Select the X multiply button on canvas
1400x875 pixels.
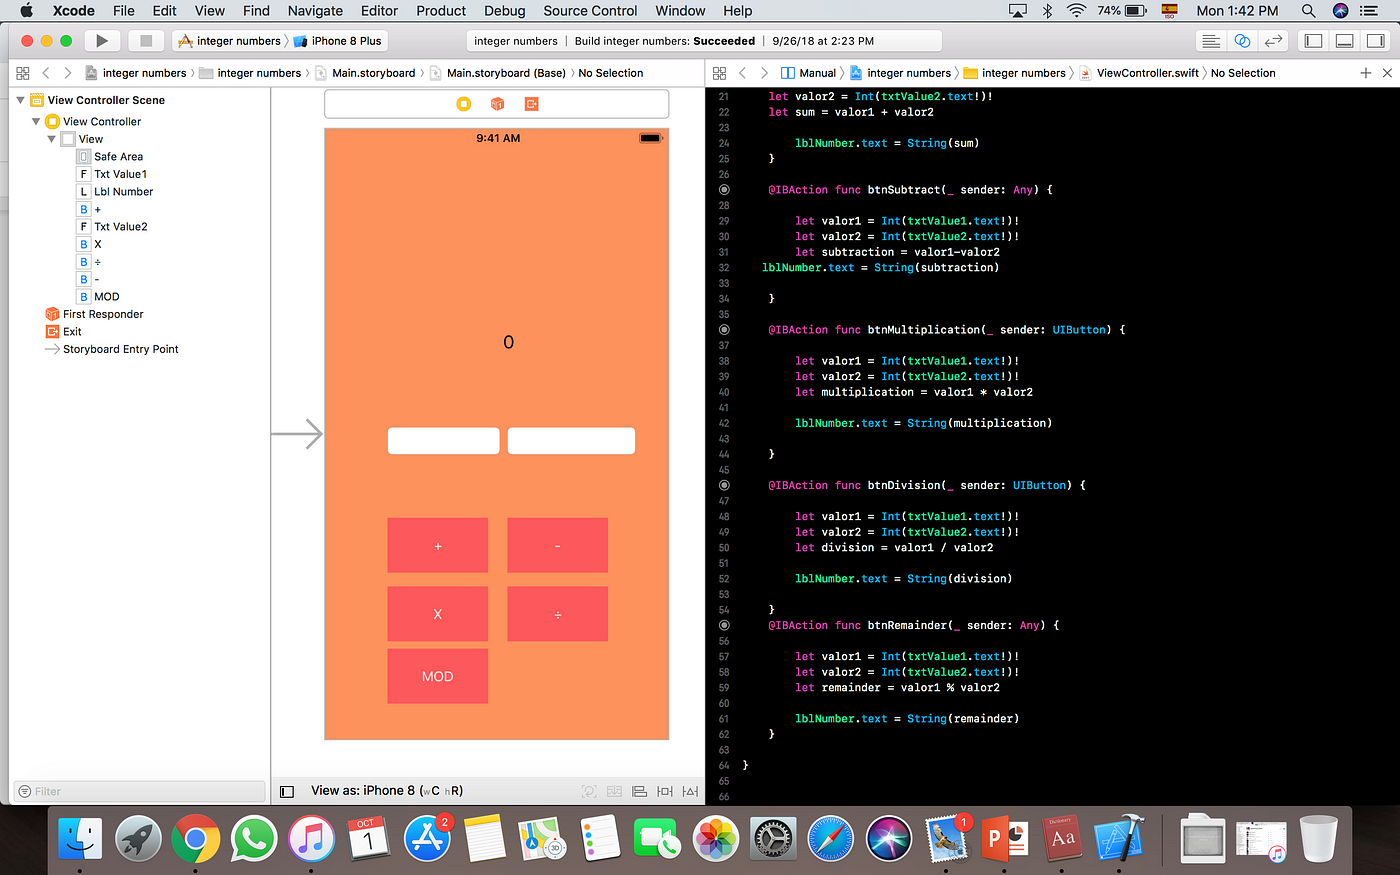pyautogui.click(x=438, y=614)
